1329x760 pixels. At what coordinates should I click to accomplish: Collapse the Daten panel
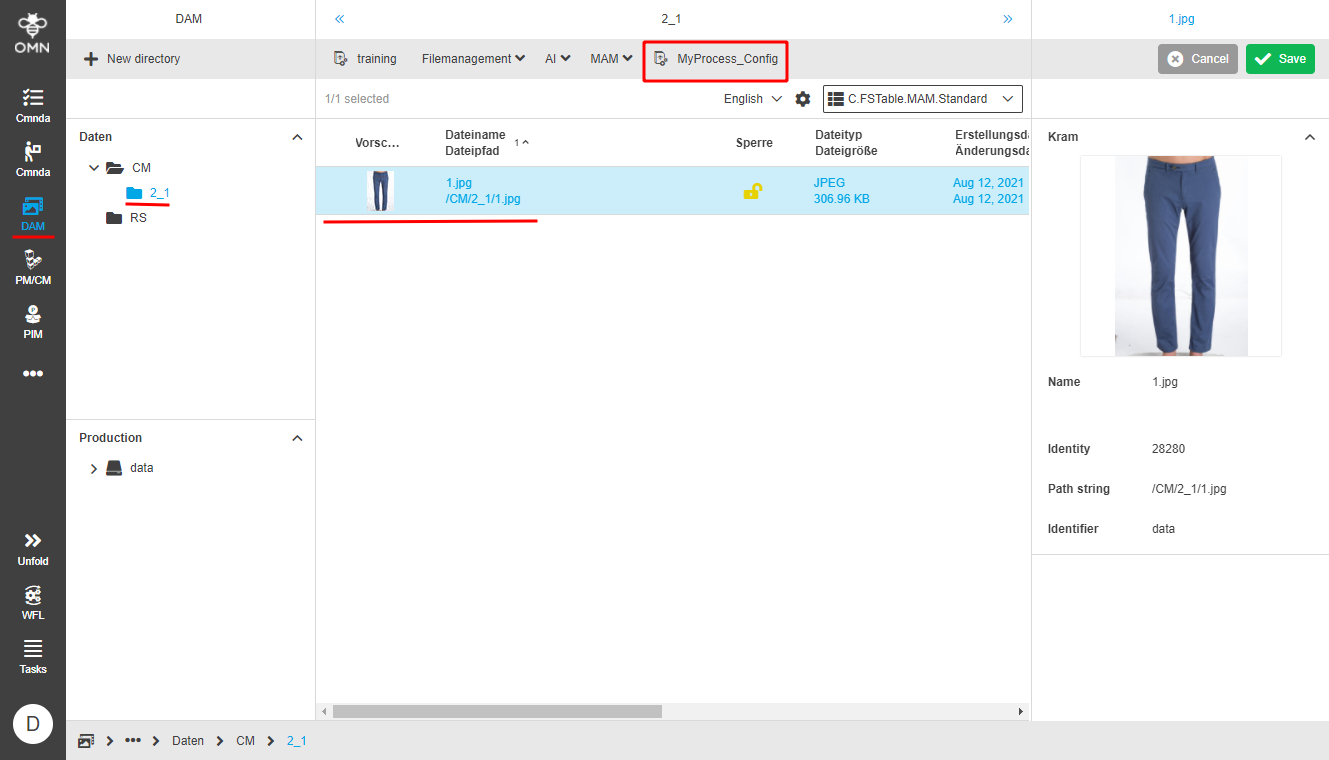click(x=296, y=137)
